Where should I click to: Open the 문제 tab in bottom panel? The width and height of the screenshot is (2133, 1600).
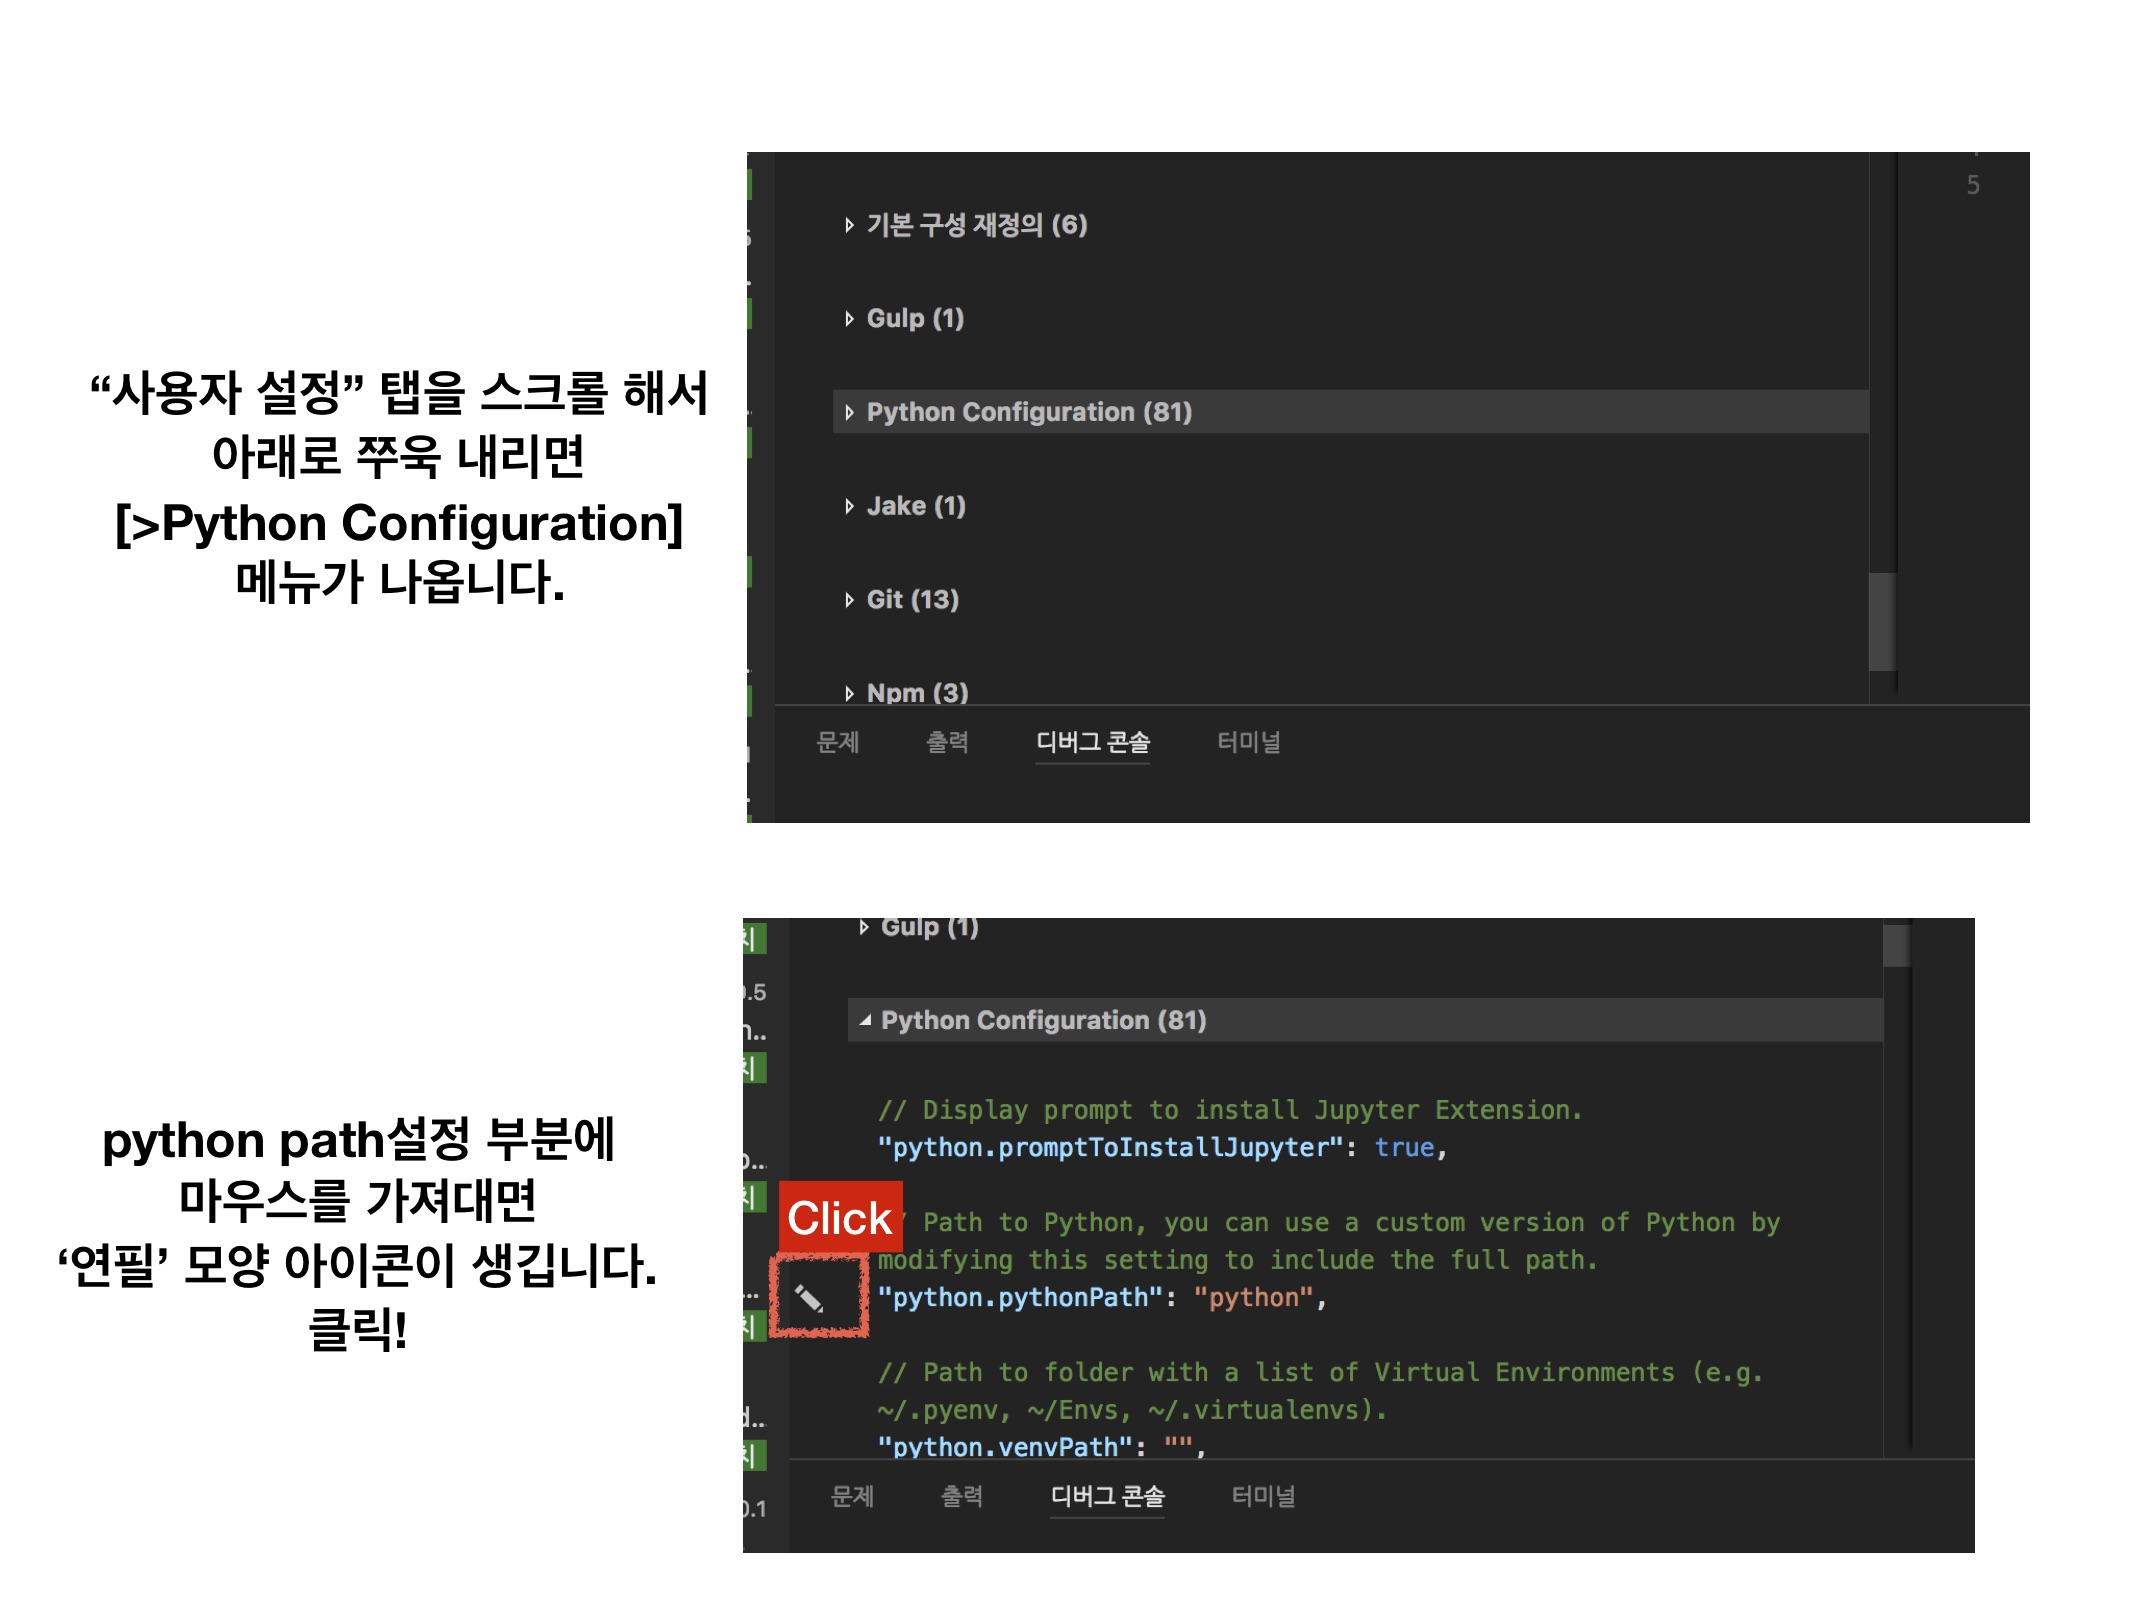(853, 1496)
